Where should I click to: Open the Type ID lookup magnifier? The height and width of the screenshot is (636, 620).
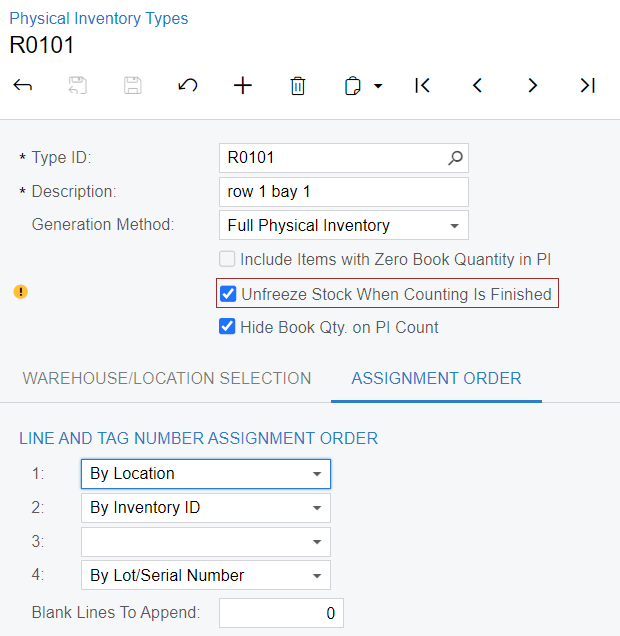pyautogui.click(x=455, y=158)
